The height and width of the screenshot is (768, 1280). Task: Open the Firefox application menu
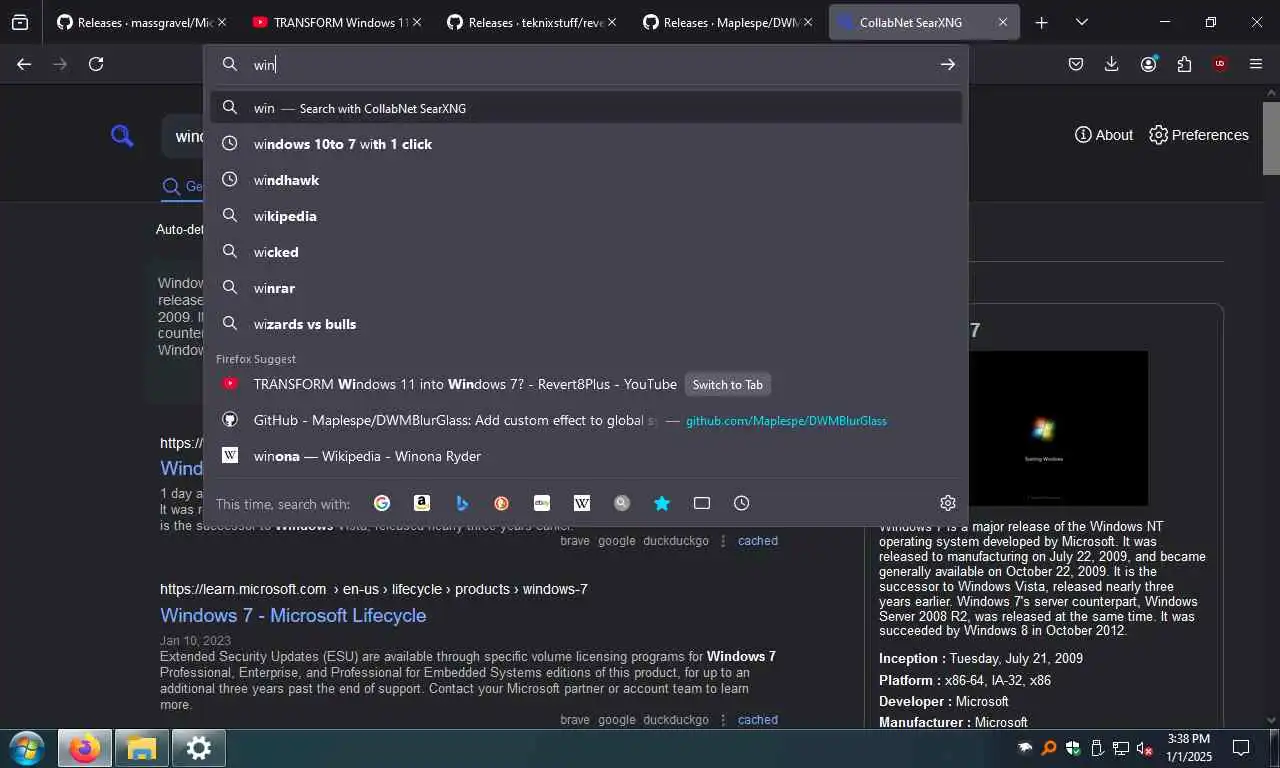pos(1256,64)
